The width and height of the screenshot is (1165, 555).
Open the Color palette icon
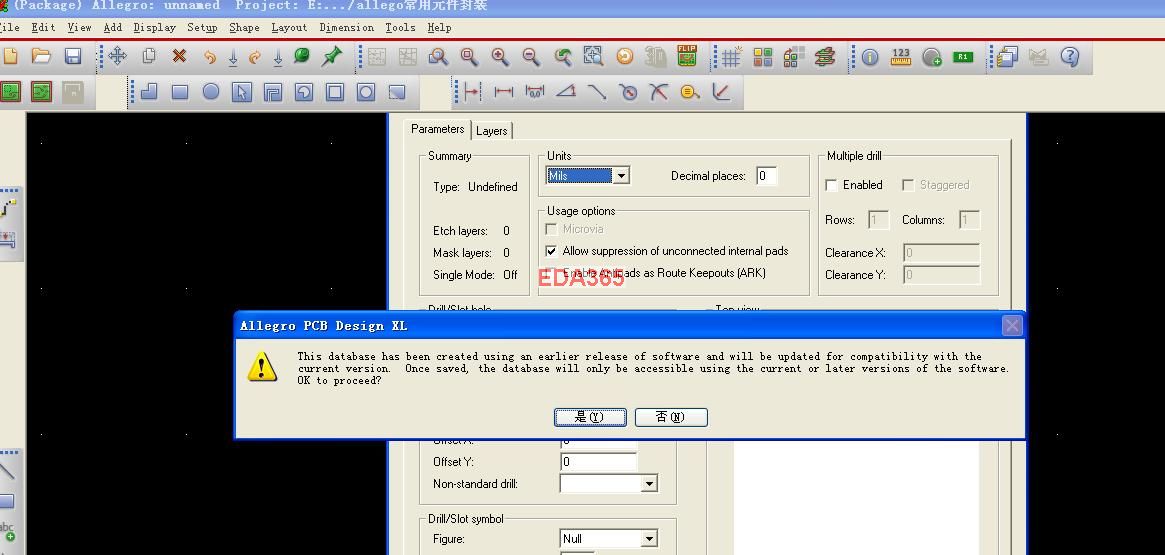tap(763, 56)
